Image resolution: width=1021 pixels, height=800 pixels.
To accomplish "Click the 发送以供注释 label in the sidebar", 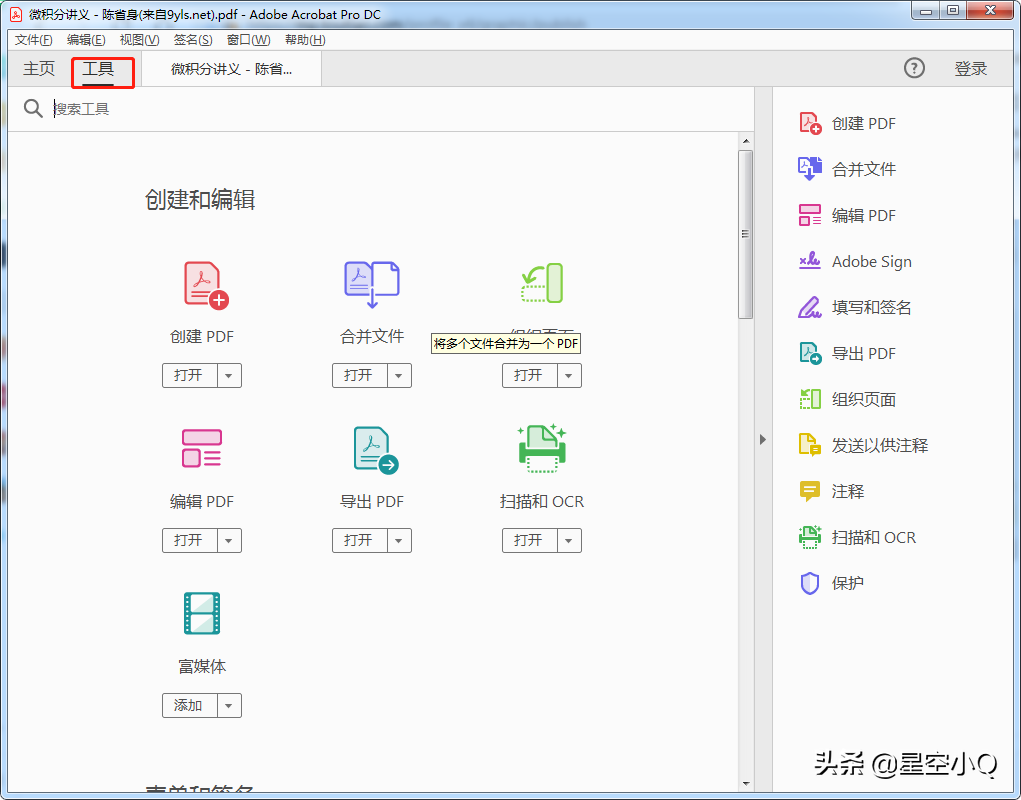I will pyautogui.click(x=880, y=445).
